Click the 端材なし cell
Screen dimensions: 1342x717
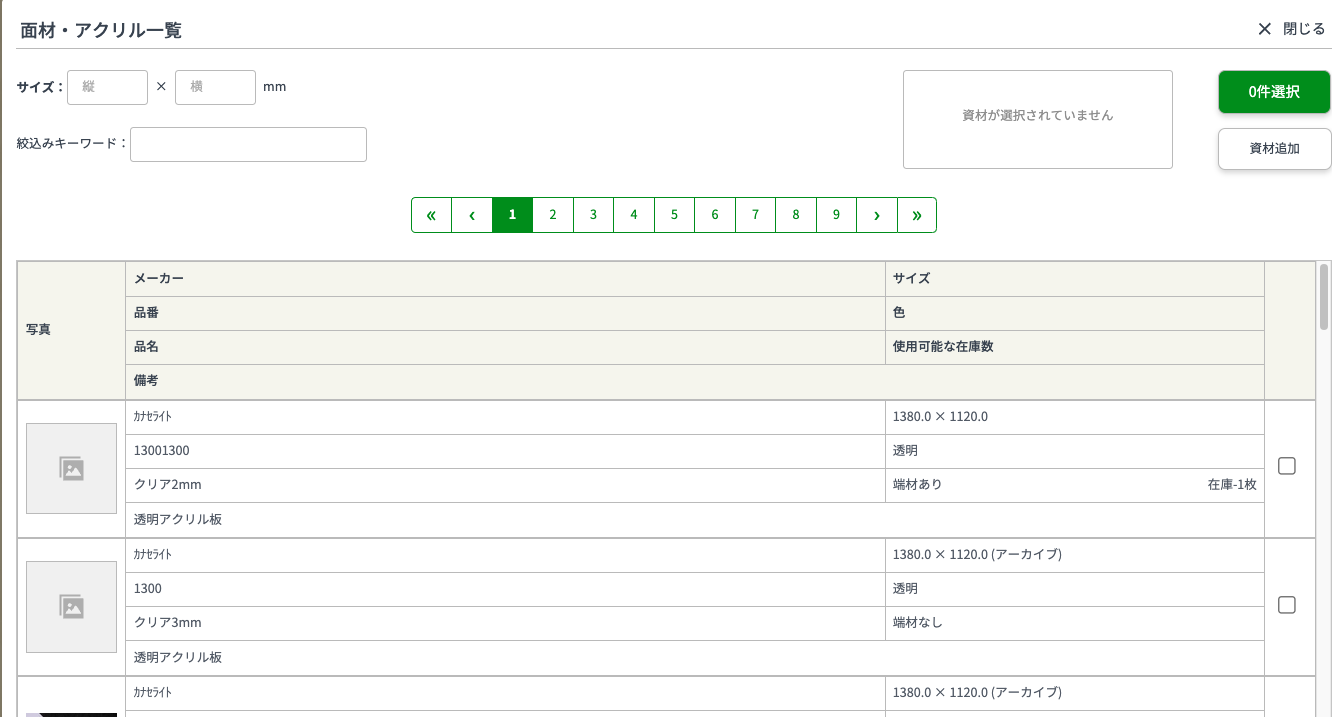click(x=1075, y=623)
